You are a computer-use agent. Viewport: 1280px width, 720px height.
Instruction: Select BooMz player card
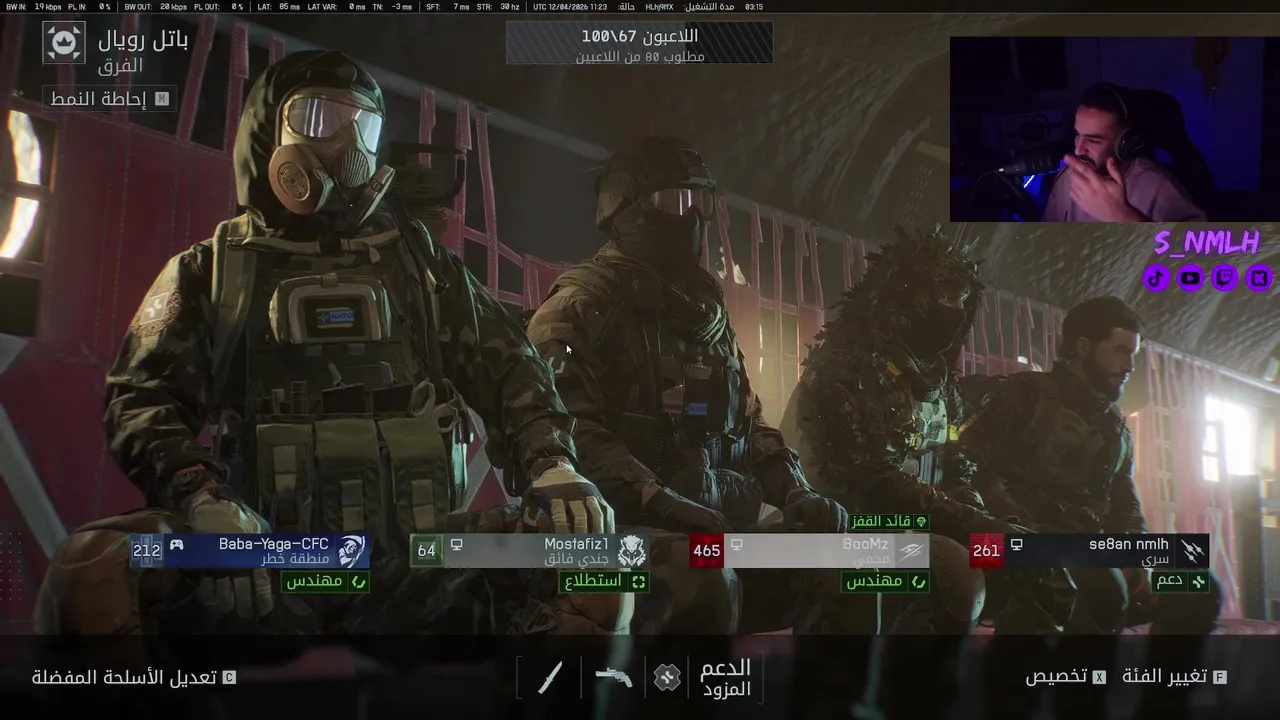[810, 551]
